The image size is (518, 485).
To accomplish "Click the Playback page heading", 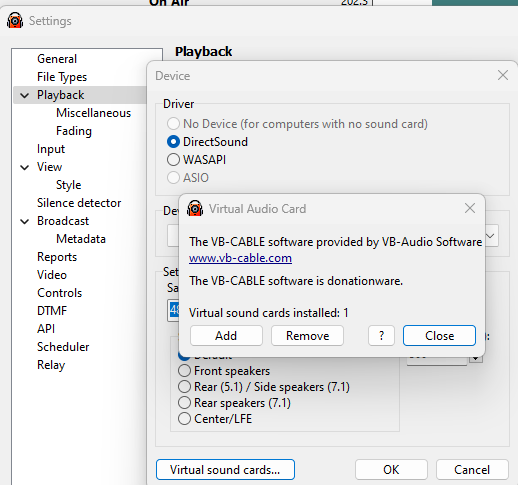I will [x=204, y=52].
